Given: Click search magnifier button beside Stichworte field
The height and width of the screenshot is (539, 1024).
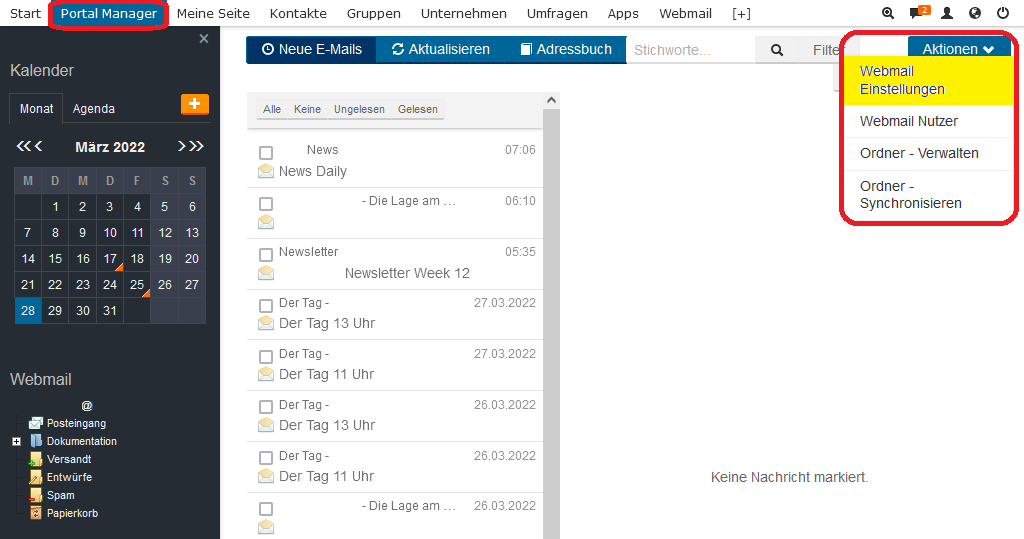Looking at the screenshot, I should pos(776,50).
